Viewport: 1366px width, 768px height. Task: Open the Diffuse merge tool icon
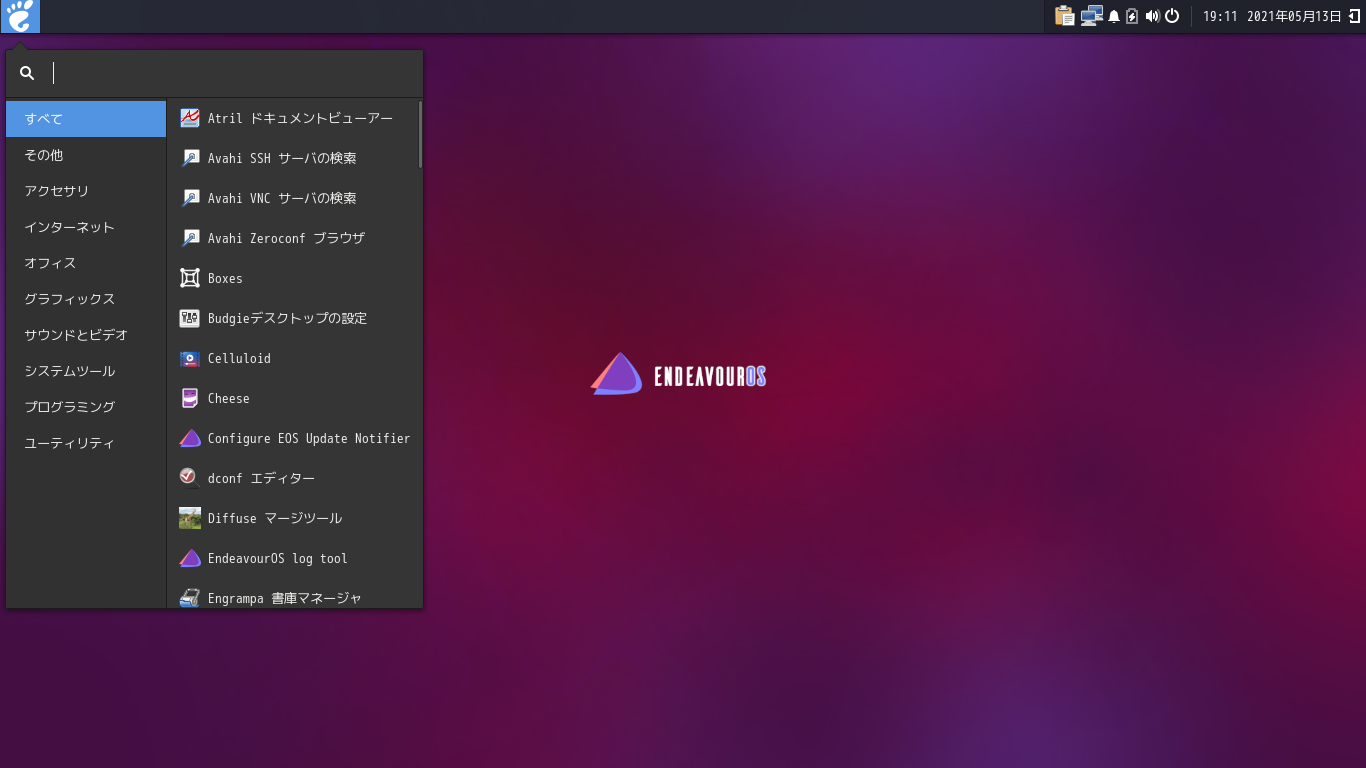click(189, 518)
